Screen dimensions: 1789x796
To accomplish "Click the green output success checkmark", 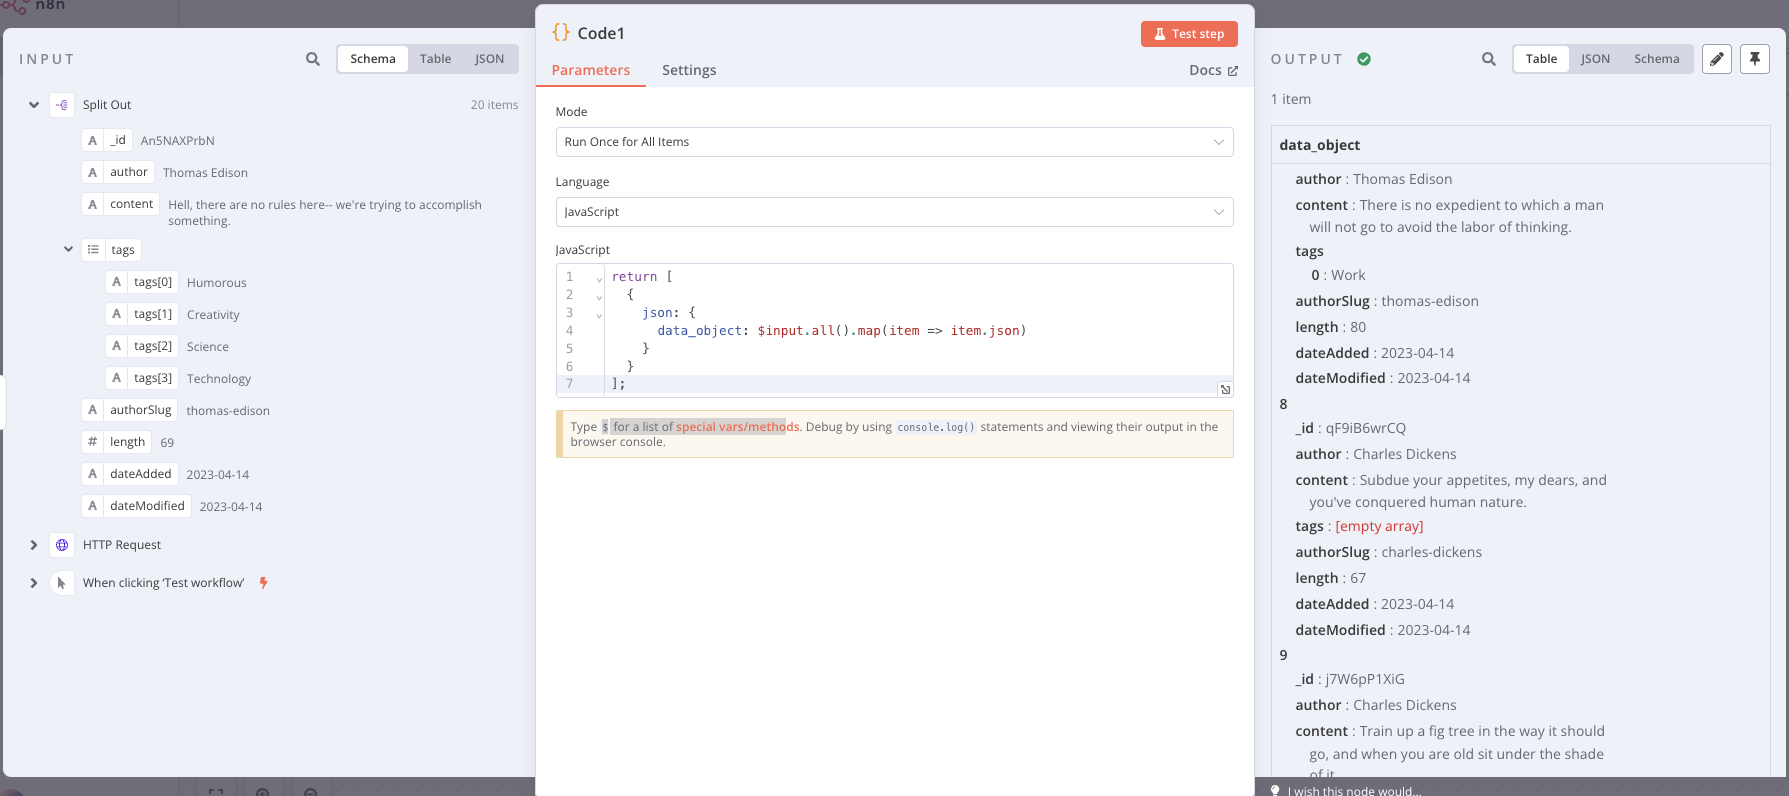I will tap(1364, 59).
